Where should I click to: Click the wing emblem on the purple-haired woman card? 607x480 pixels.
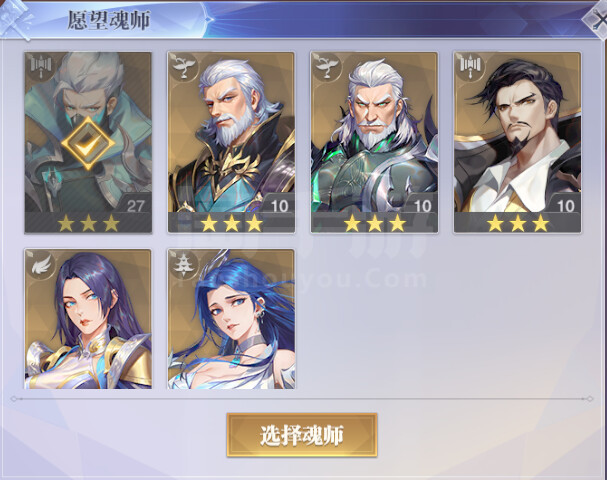pos(41,264)
